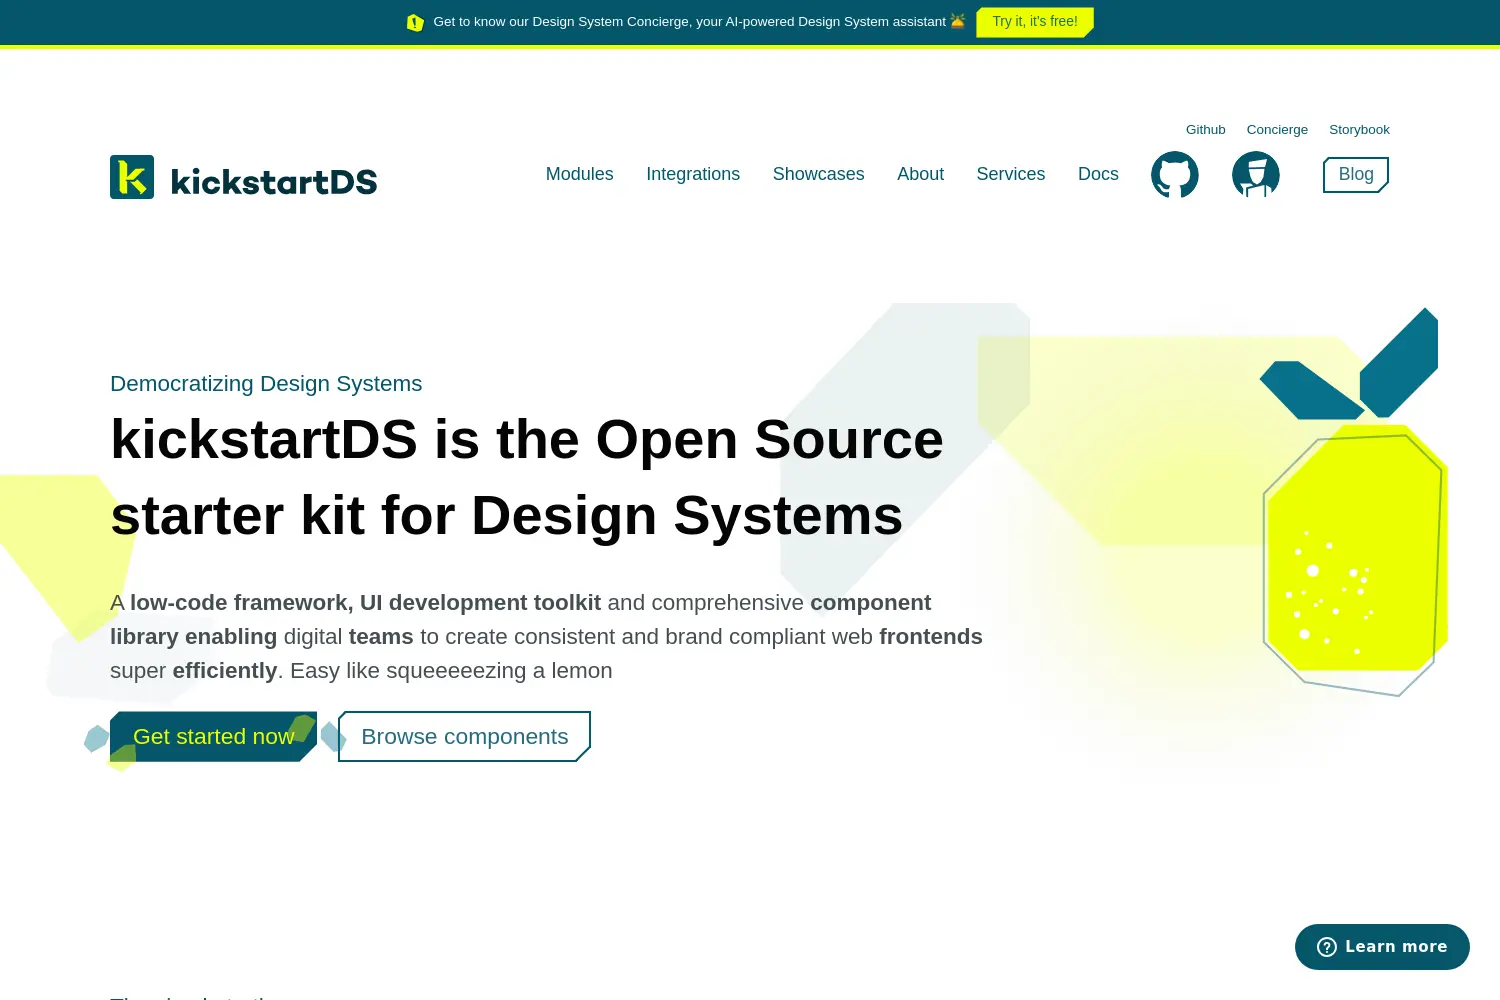Click the kickstartDS wordmark
Viewport: 1500px width, 1000px height.
pos(274,181)
